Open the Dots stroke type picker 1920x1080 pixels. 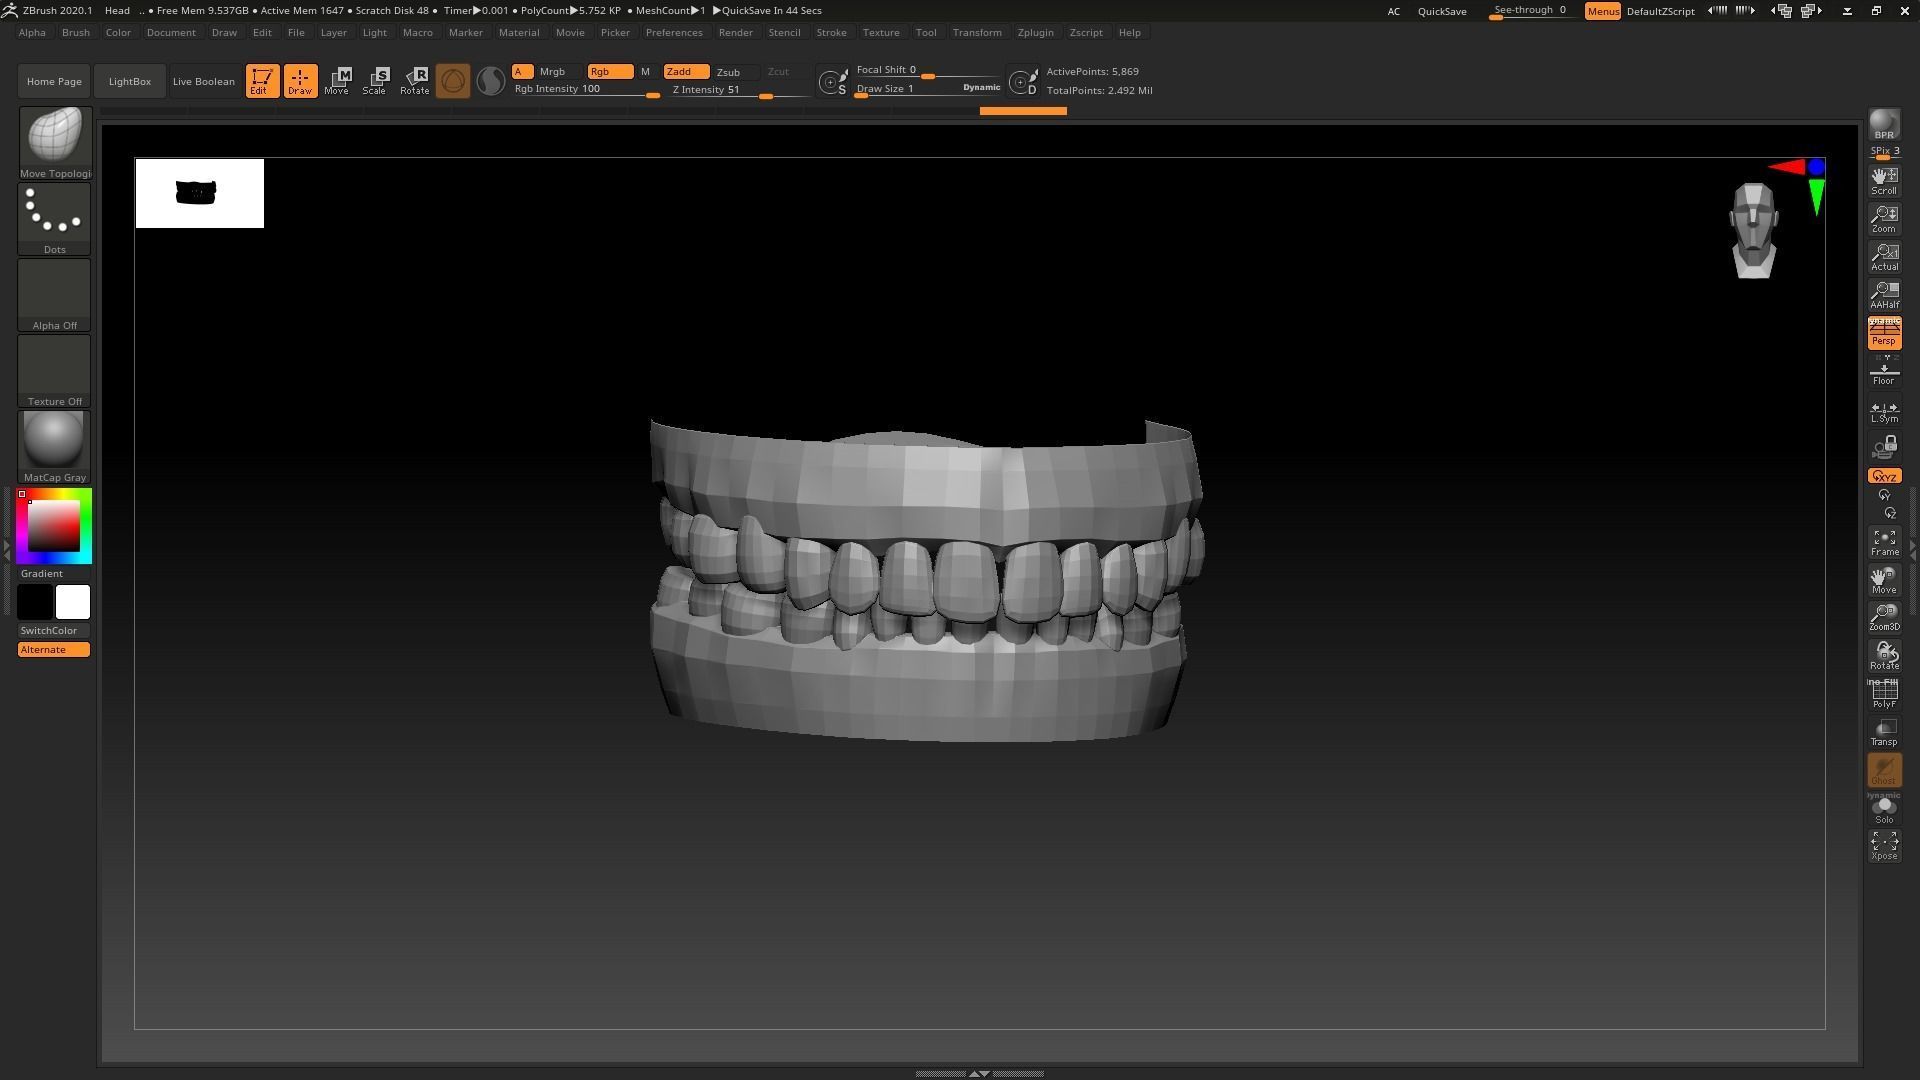tap(55, 213)
